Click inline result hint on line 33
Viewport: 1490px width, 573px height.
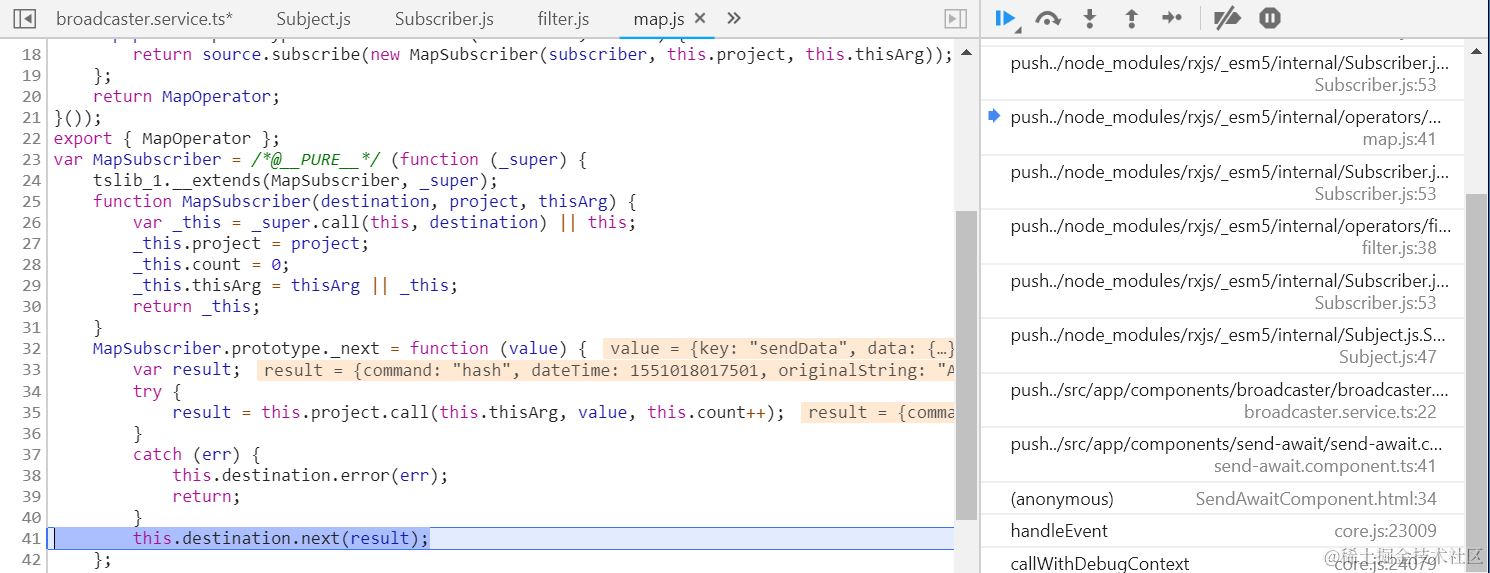pyautogui.click(x=606, y=370)
